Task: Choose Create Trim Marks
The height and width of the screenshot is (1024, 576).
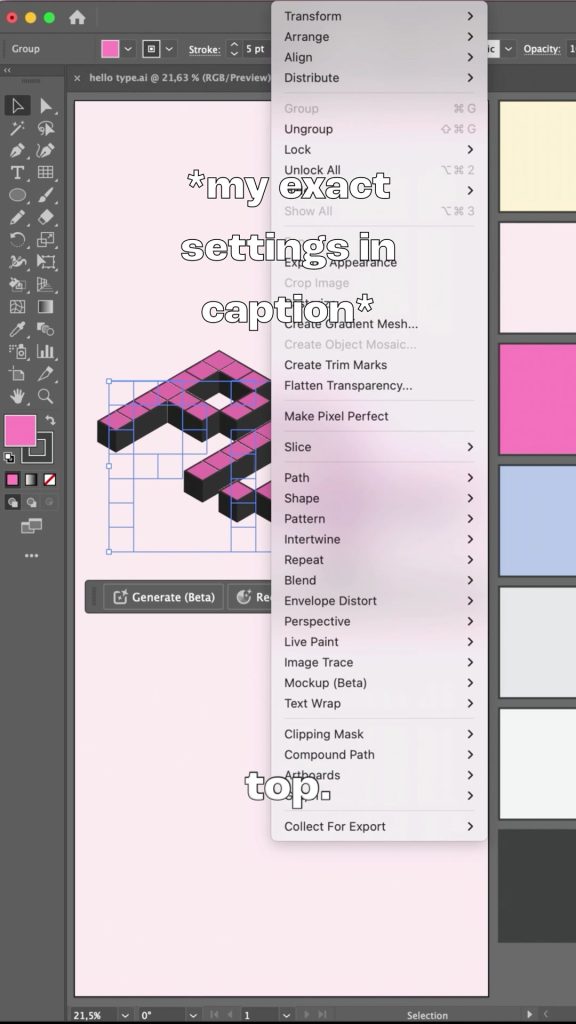Action: (379, 365)
